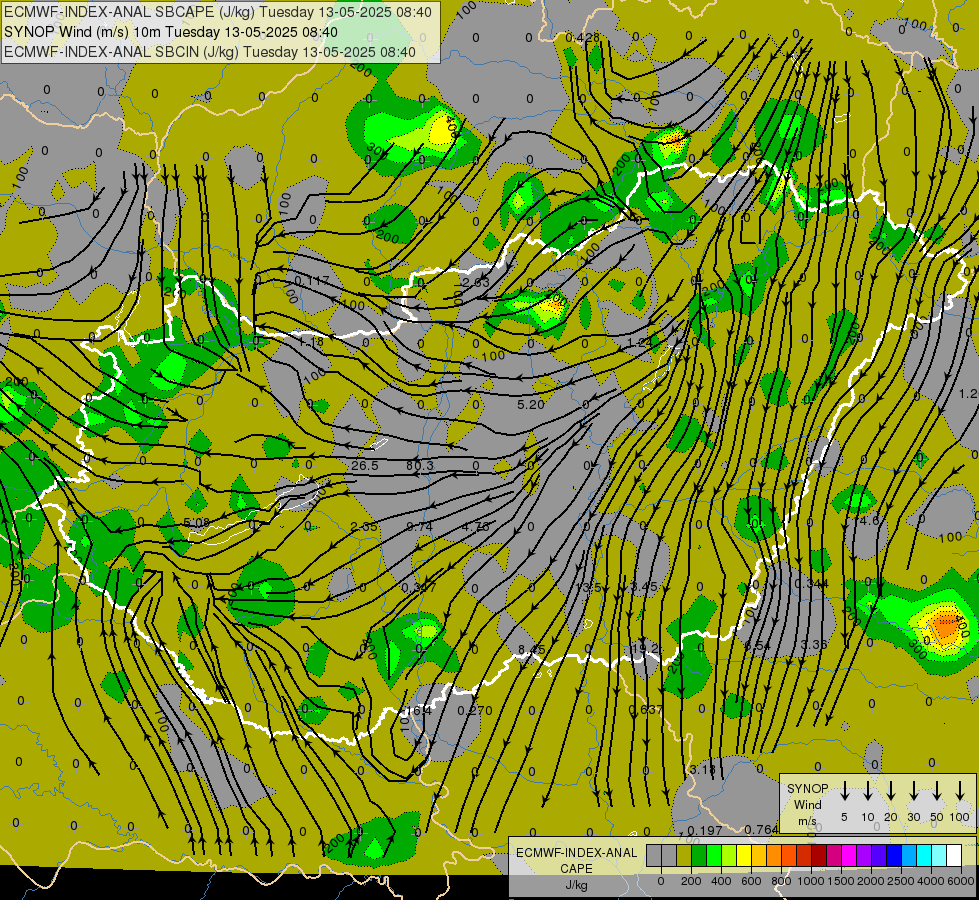Select the cyan CAPE legend swatch
The image size is (979, 900).
point(924,855)
